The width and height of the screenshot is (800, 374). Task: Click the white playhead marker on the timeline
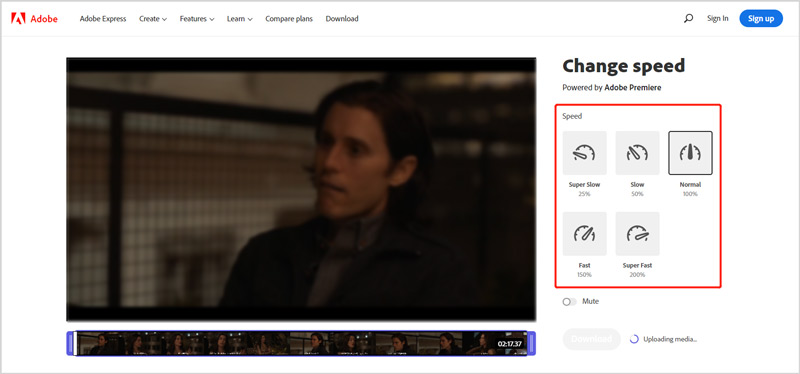76,343
